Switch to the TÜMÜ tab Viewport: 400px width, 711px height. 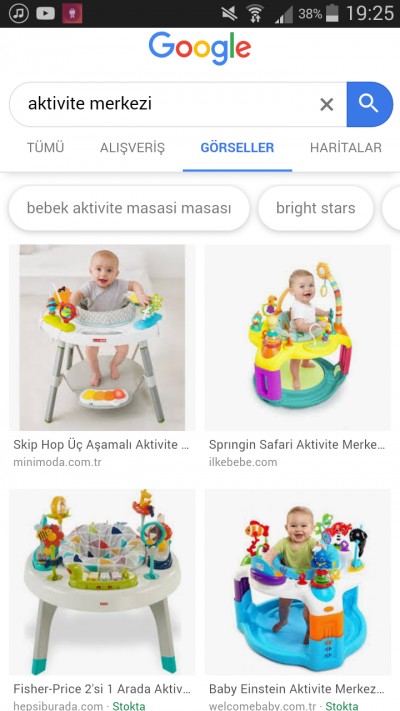[x=45, y=148]
